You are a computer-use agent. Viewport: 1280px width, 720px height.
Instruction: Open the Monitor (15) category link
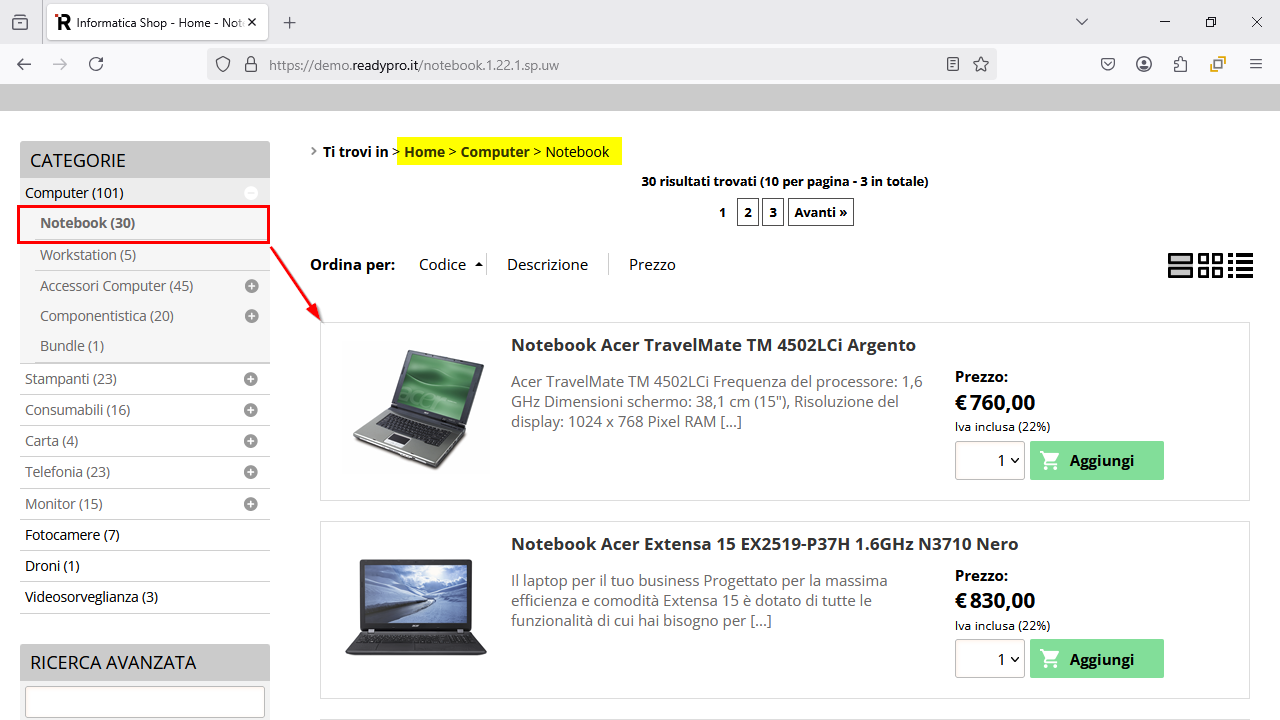click(x=64, y=504)
